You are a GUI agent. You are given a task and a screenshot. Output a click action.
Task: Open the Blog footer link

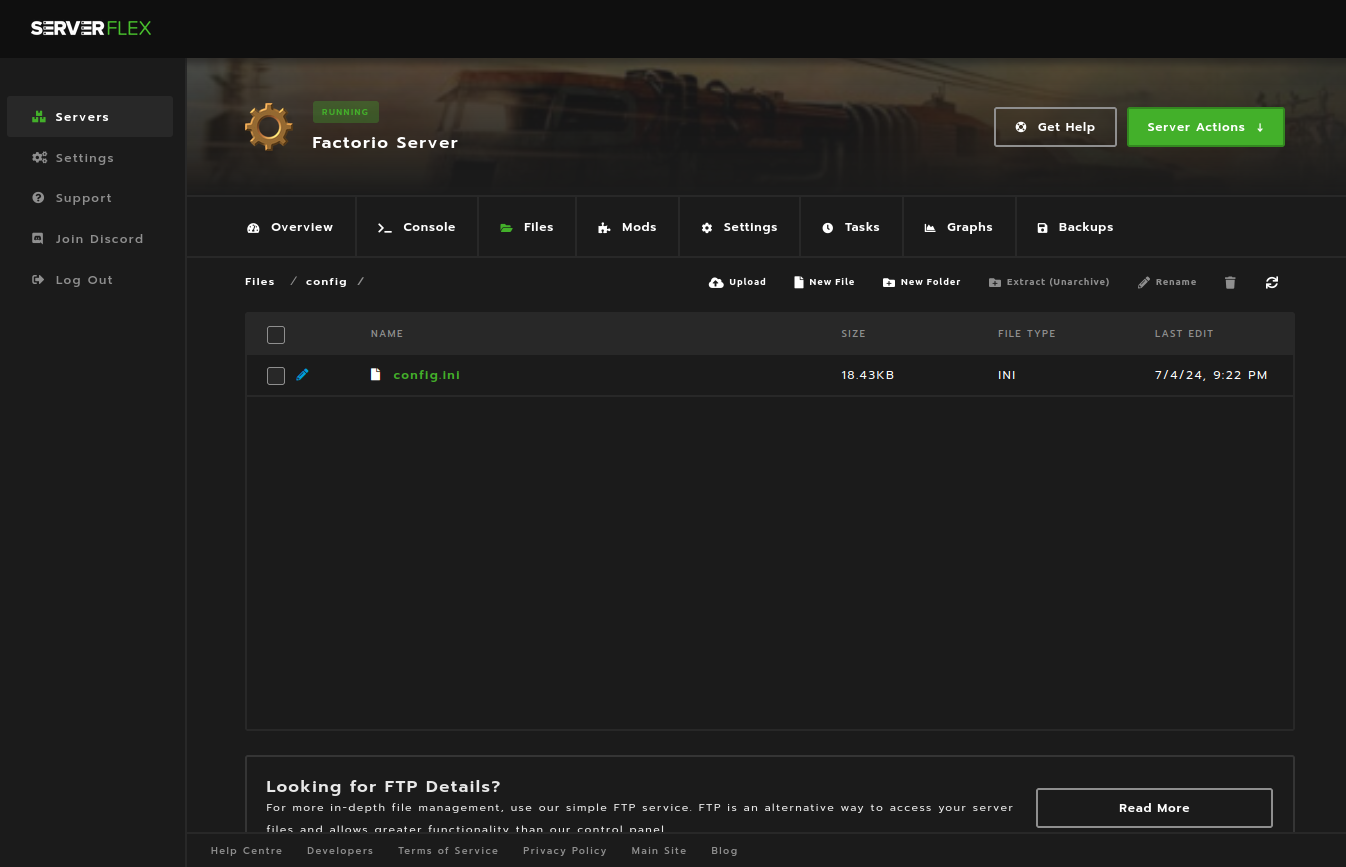click(x=725, y=851)
